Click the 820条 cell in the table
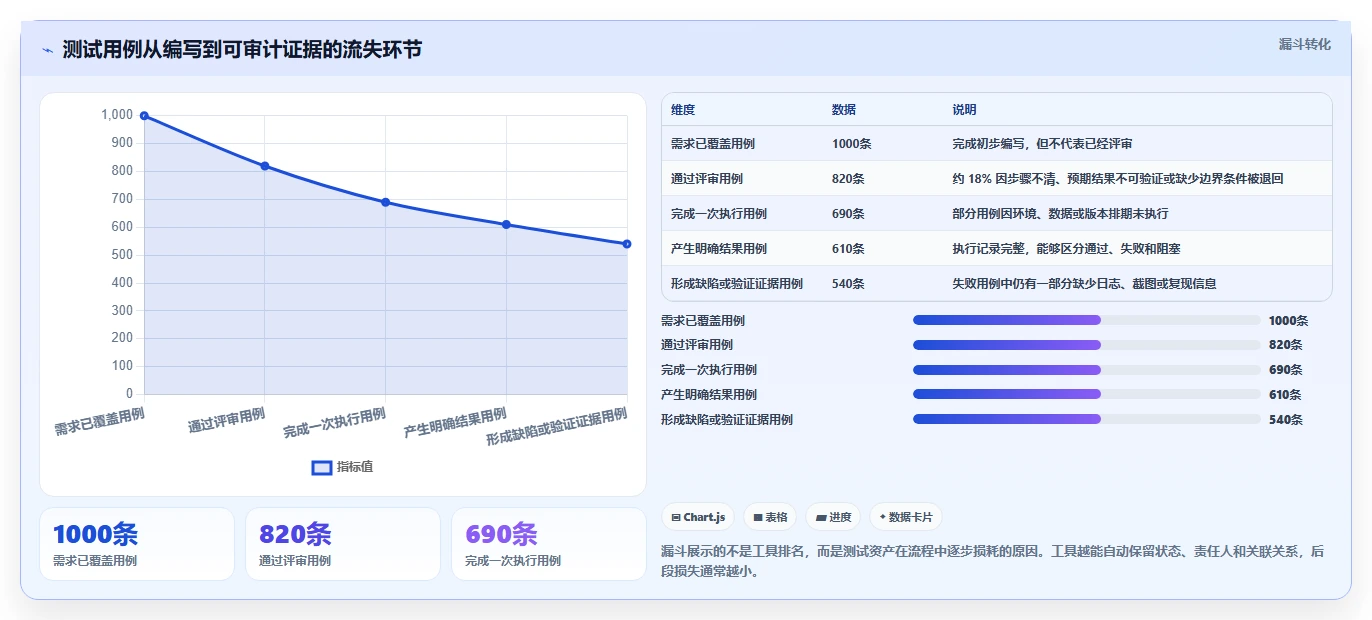Screen dimensions: 1372x620 click(x=849, y=179)
